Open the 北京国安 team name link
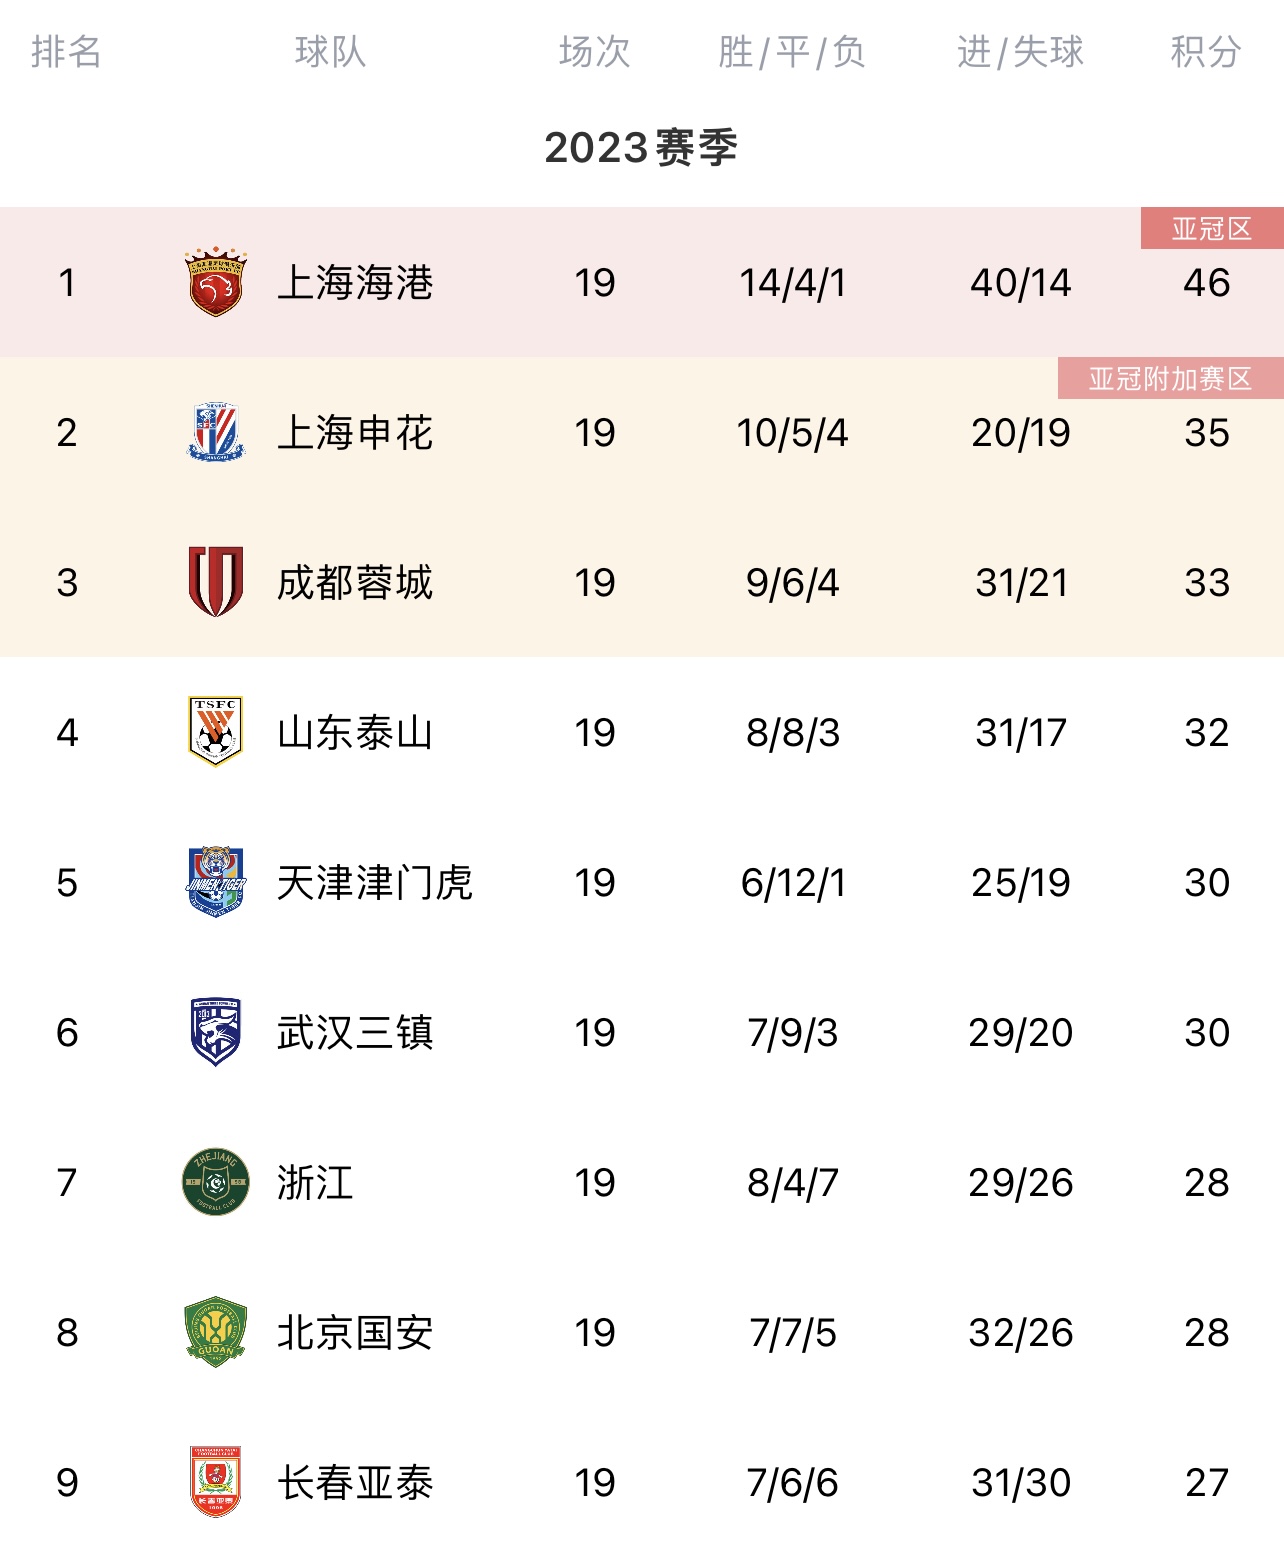The height and width of the screenshot is (1550, 1284). tap(355, 1333)
